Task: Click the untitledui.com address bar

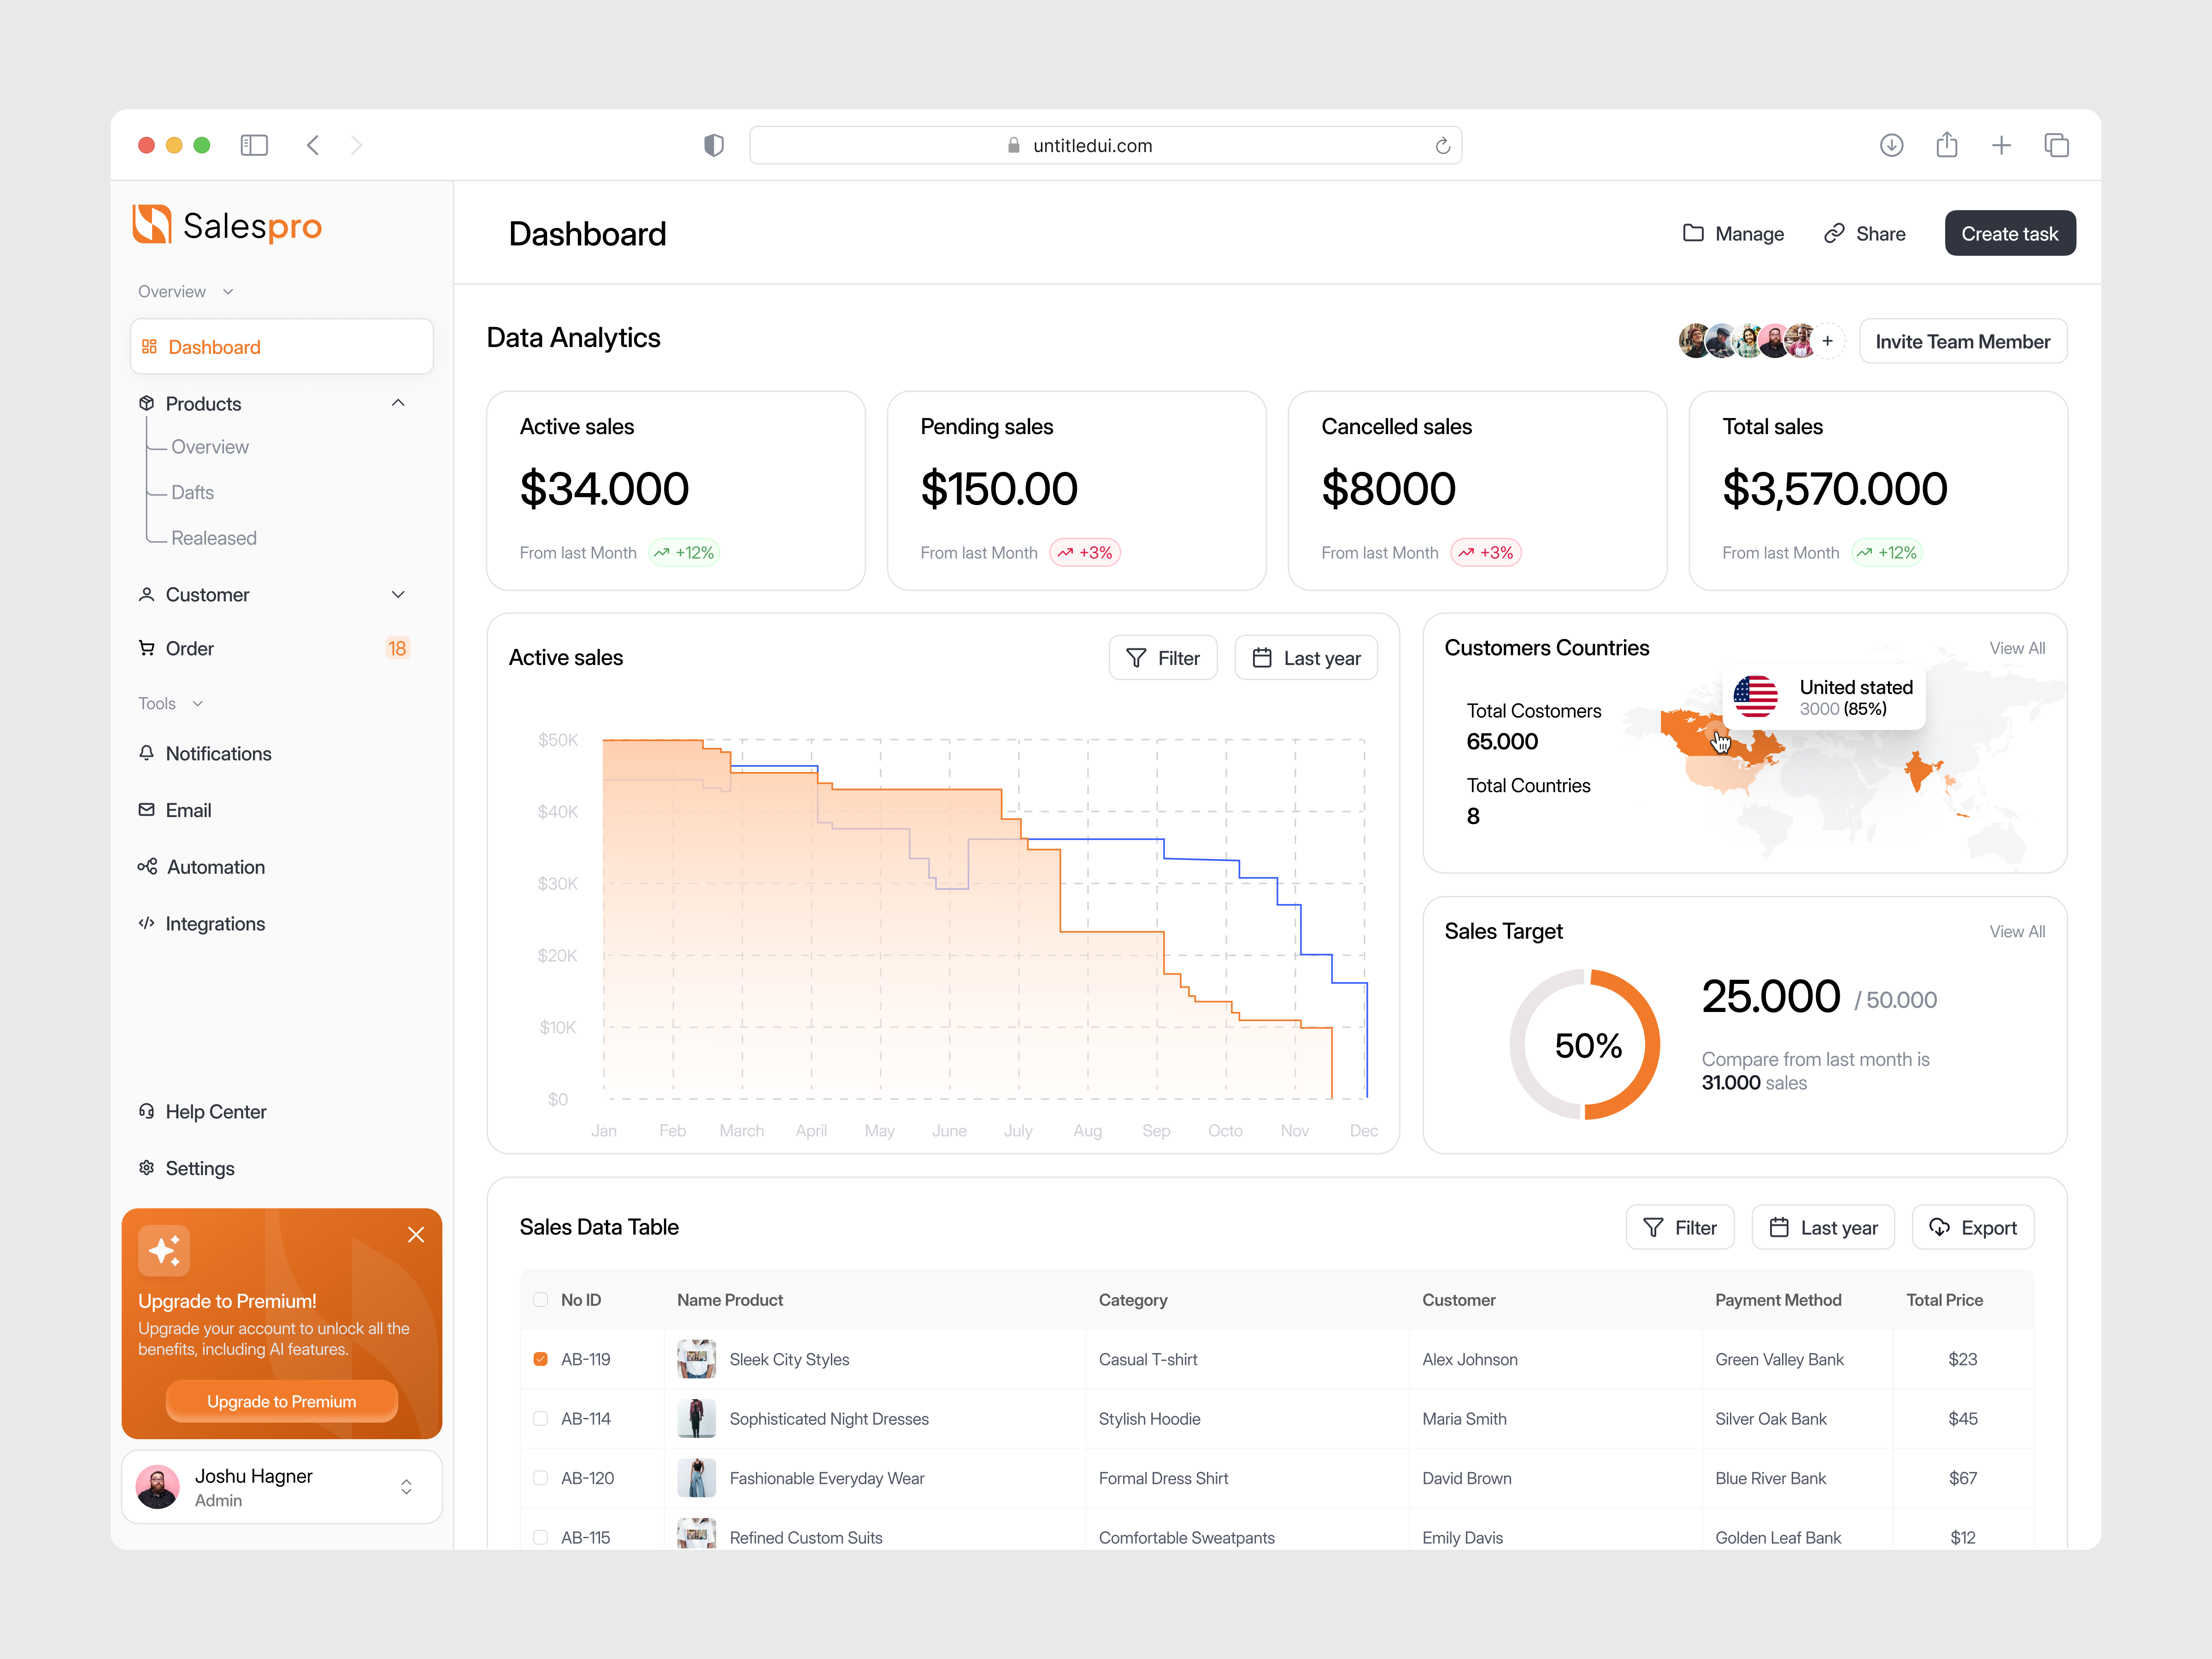Action: 1092,145
